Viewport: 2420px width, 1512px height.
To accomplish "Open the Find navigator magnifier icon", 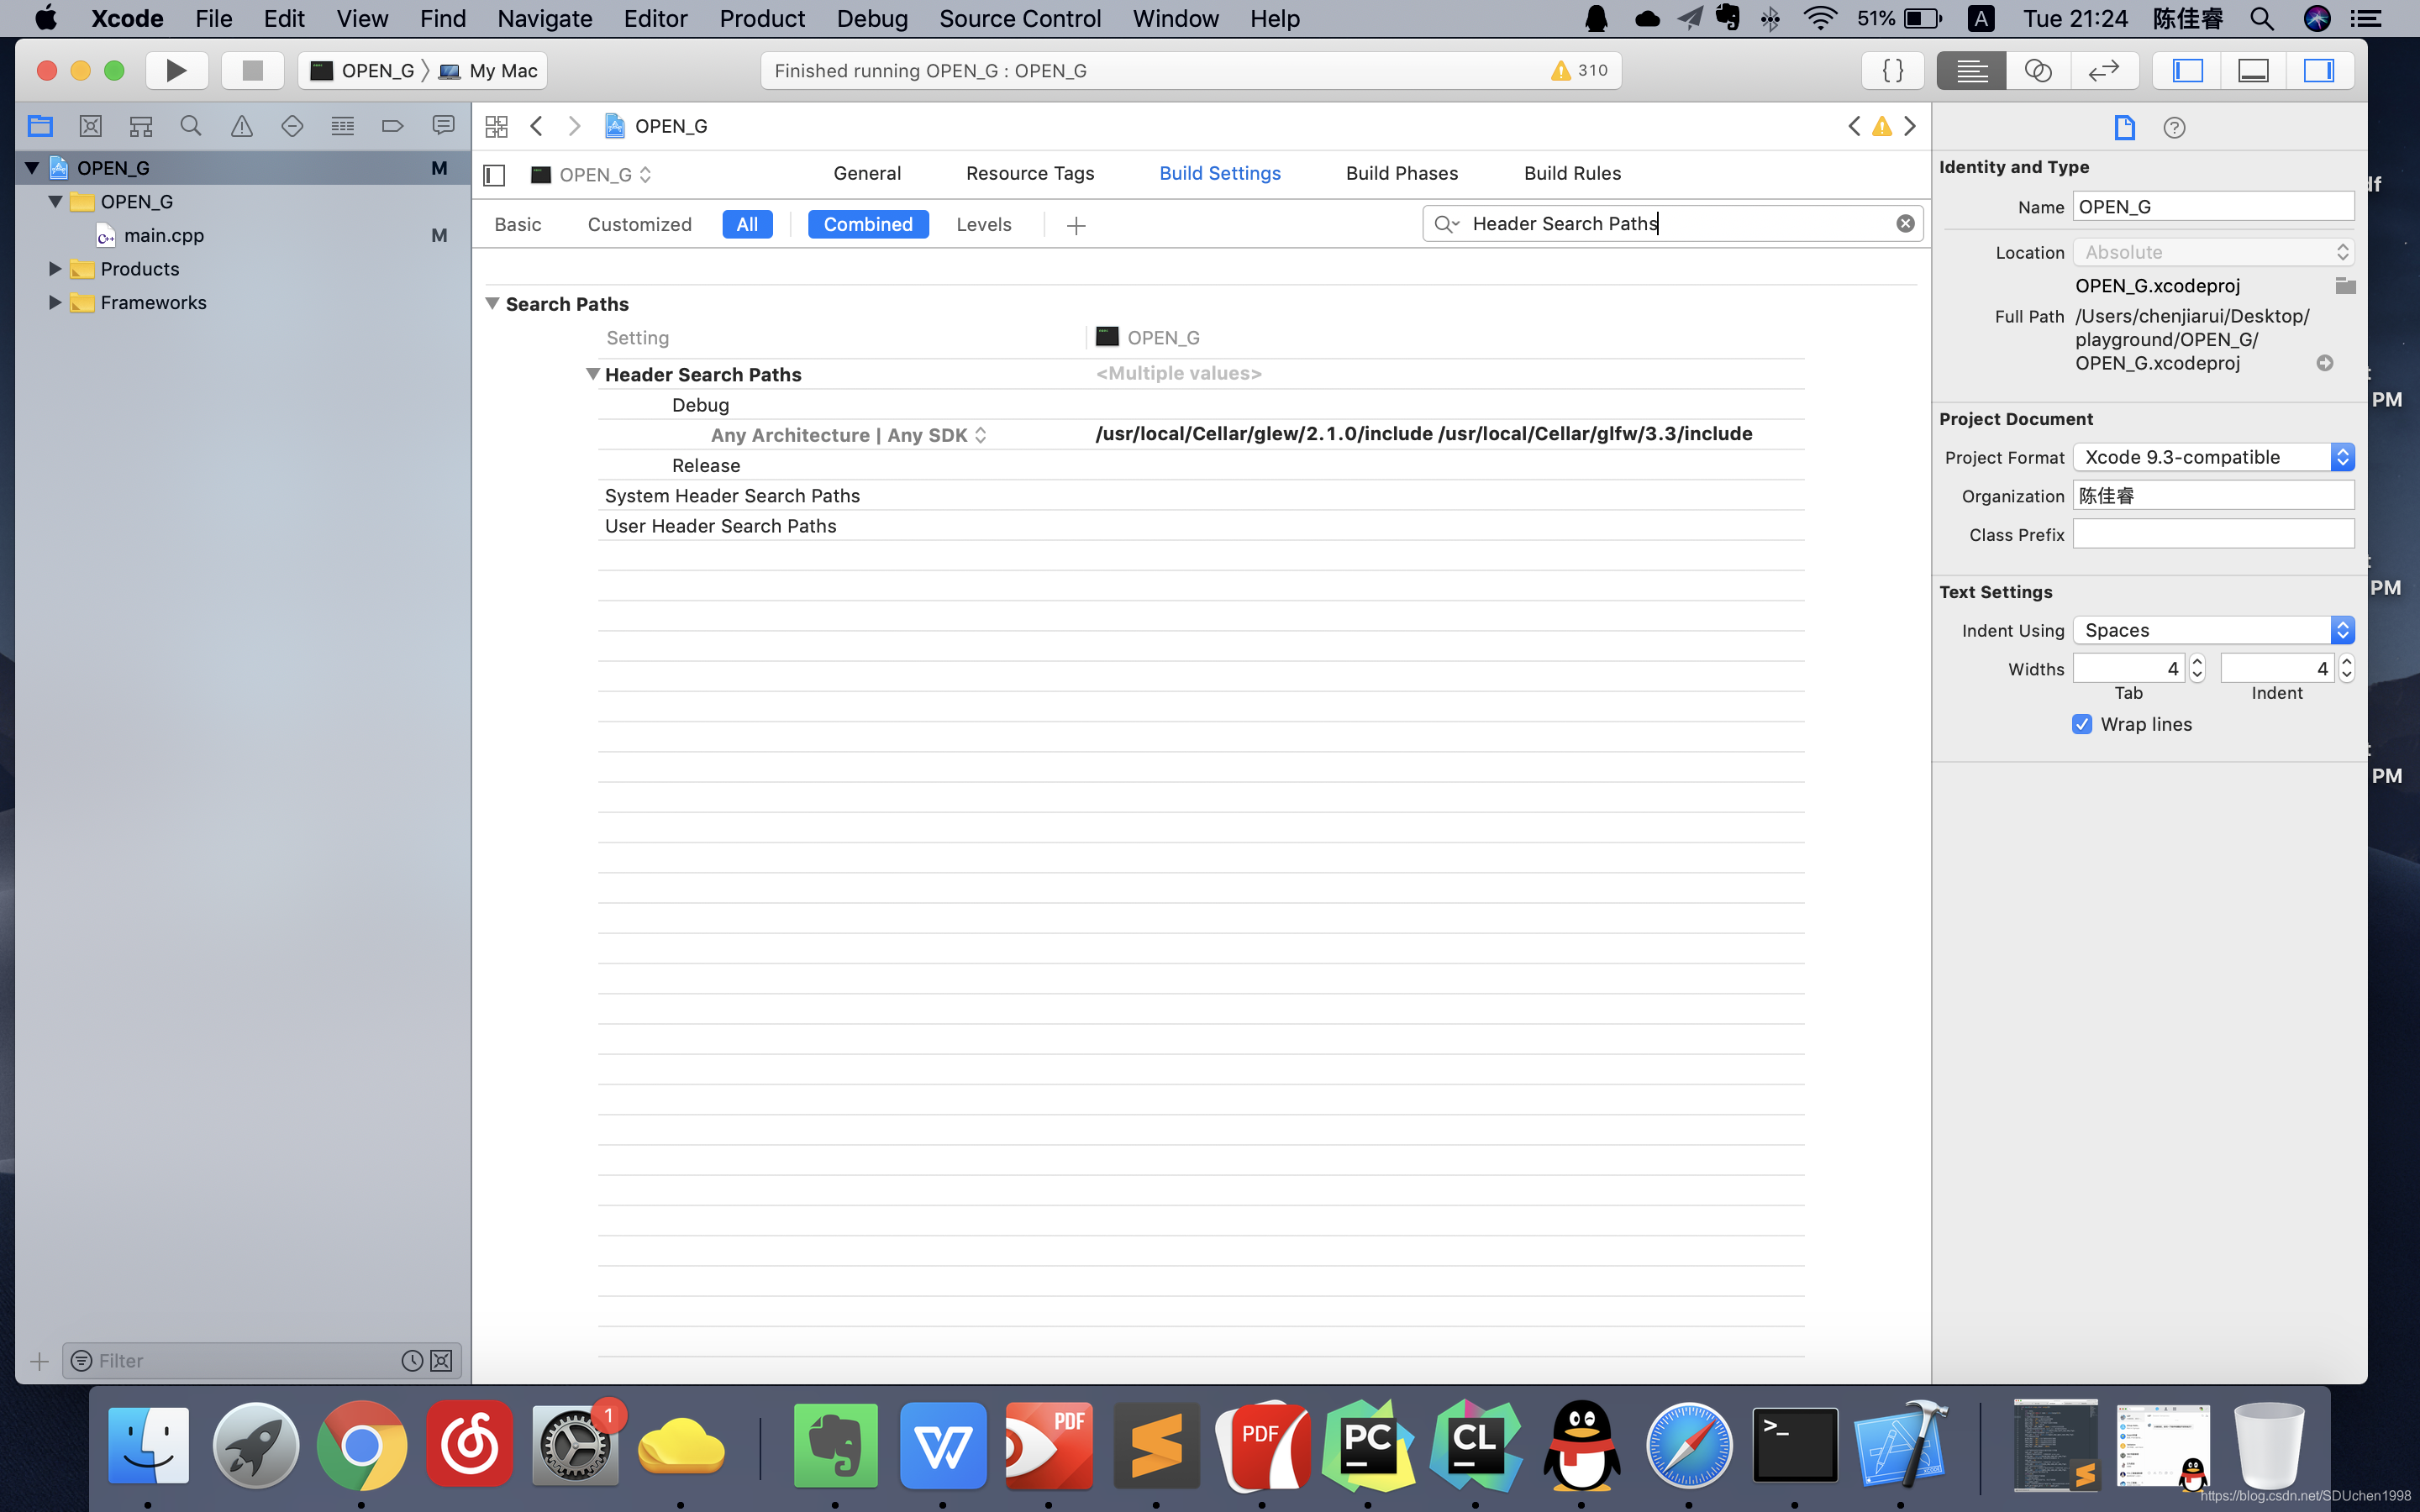I will click(190, 126).
